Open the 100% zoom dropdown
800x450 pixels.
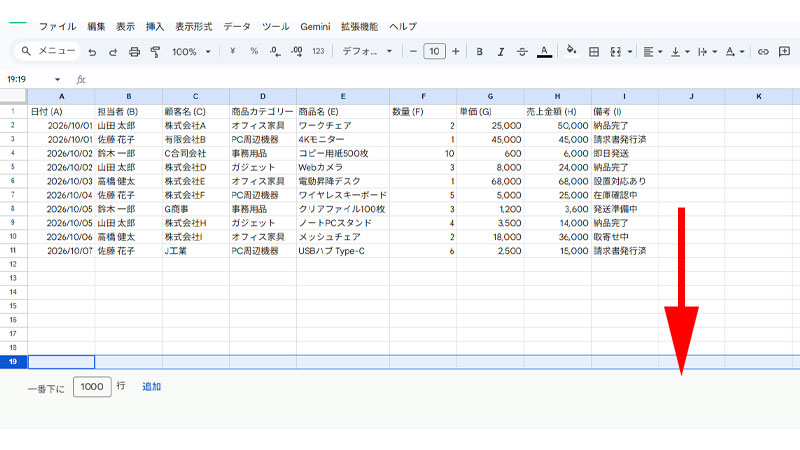[191, 52]
